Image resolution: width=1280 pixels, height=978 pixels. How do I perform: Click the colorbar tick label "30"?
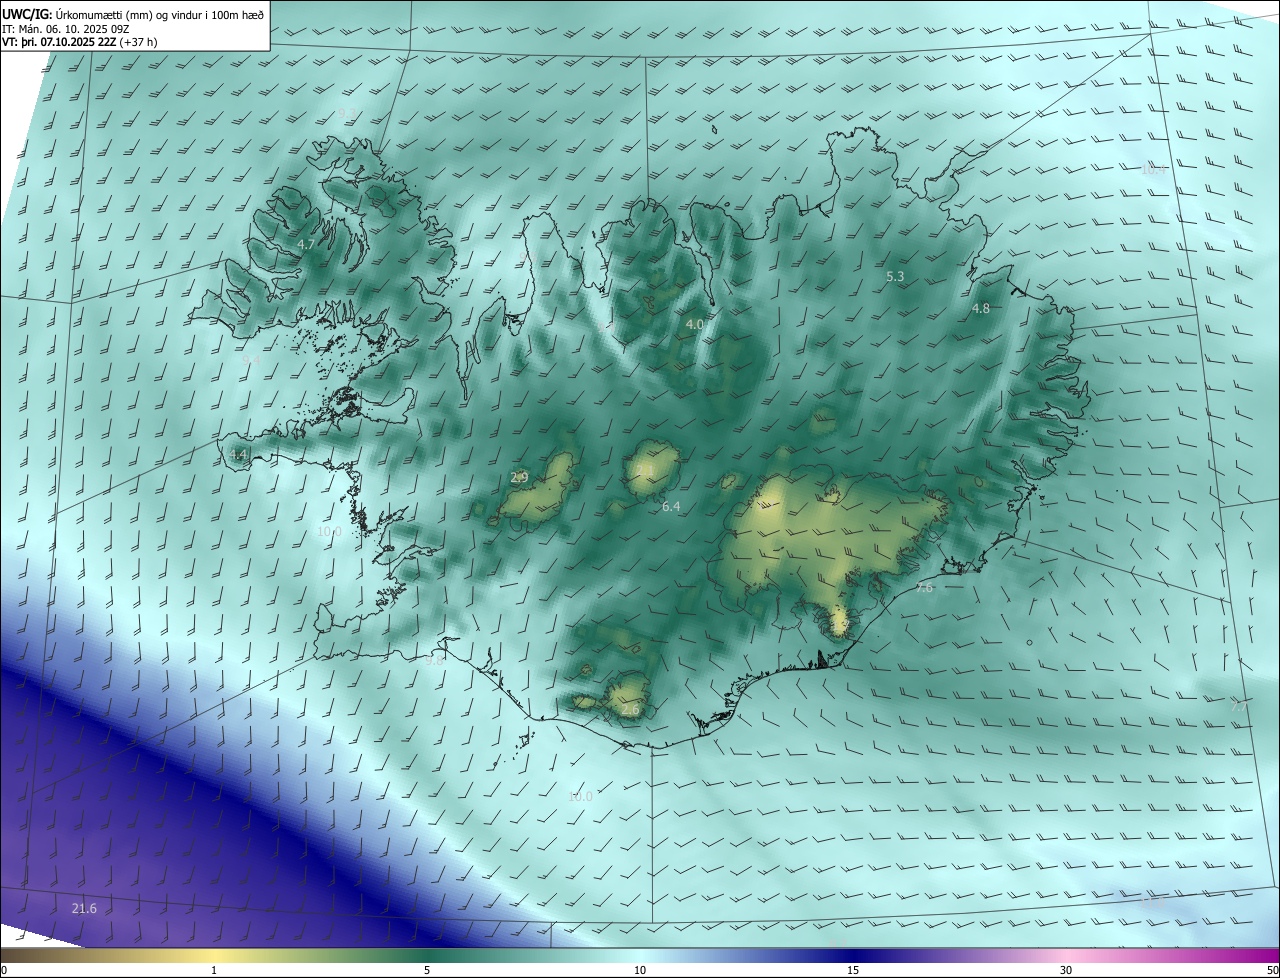click(x=1066, y=970)
